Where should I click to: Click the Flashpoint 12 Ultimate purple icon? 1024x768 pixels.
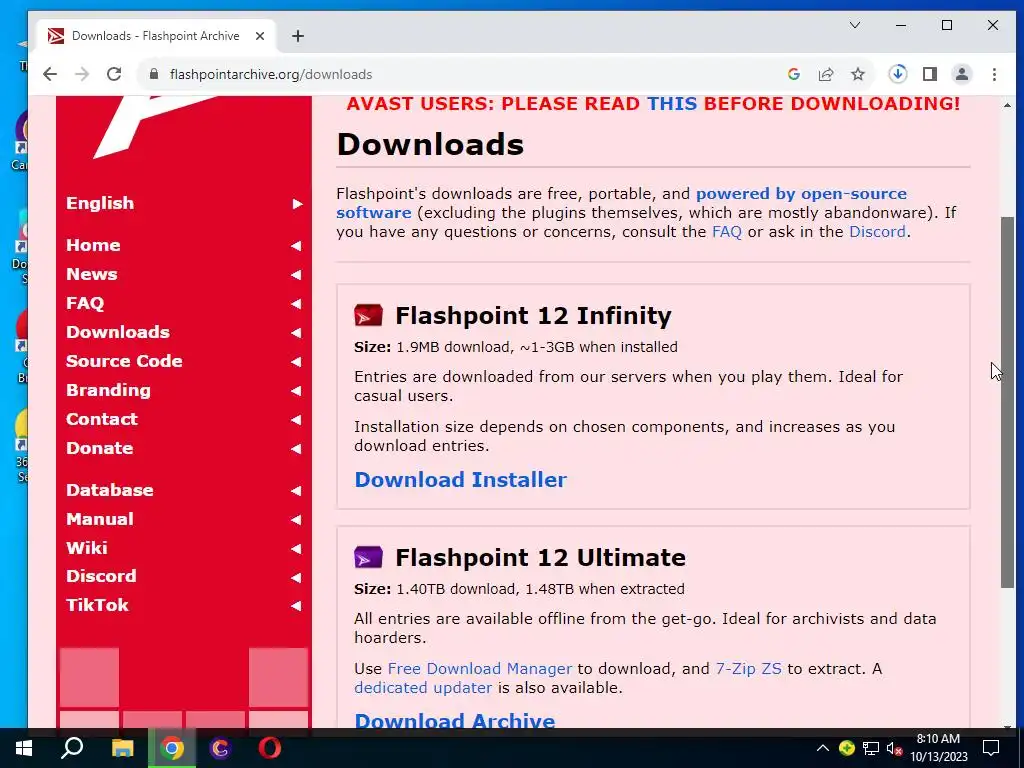coord(368,557)
